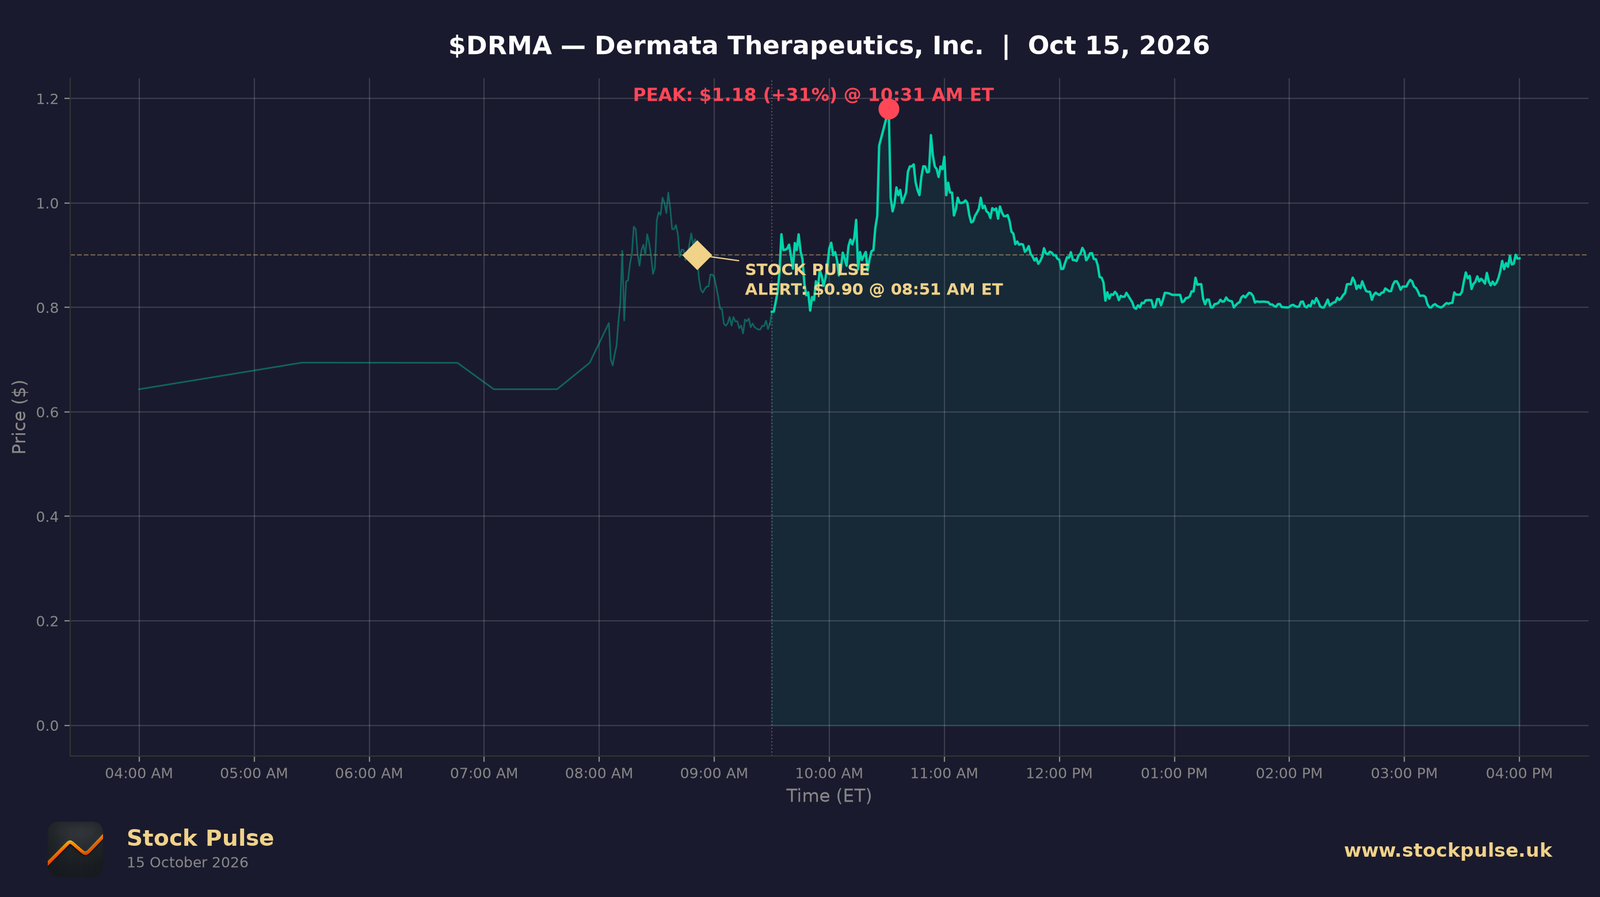Click the 05:00 AM time tick label
Image resolution: width=1600 pixels, height=897 pixels.
[x=254, y=773]
